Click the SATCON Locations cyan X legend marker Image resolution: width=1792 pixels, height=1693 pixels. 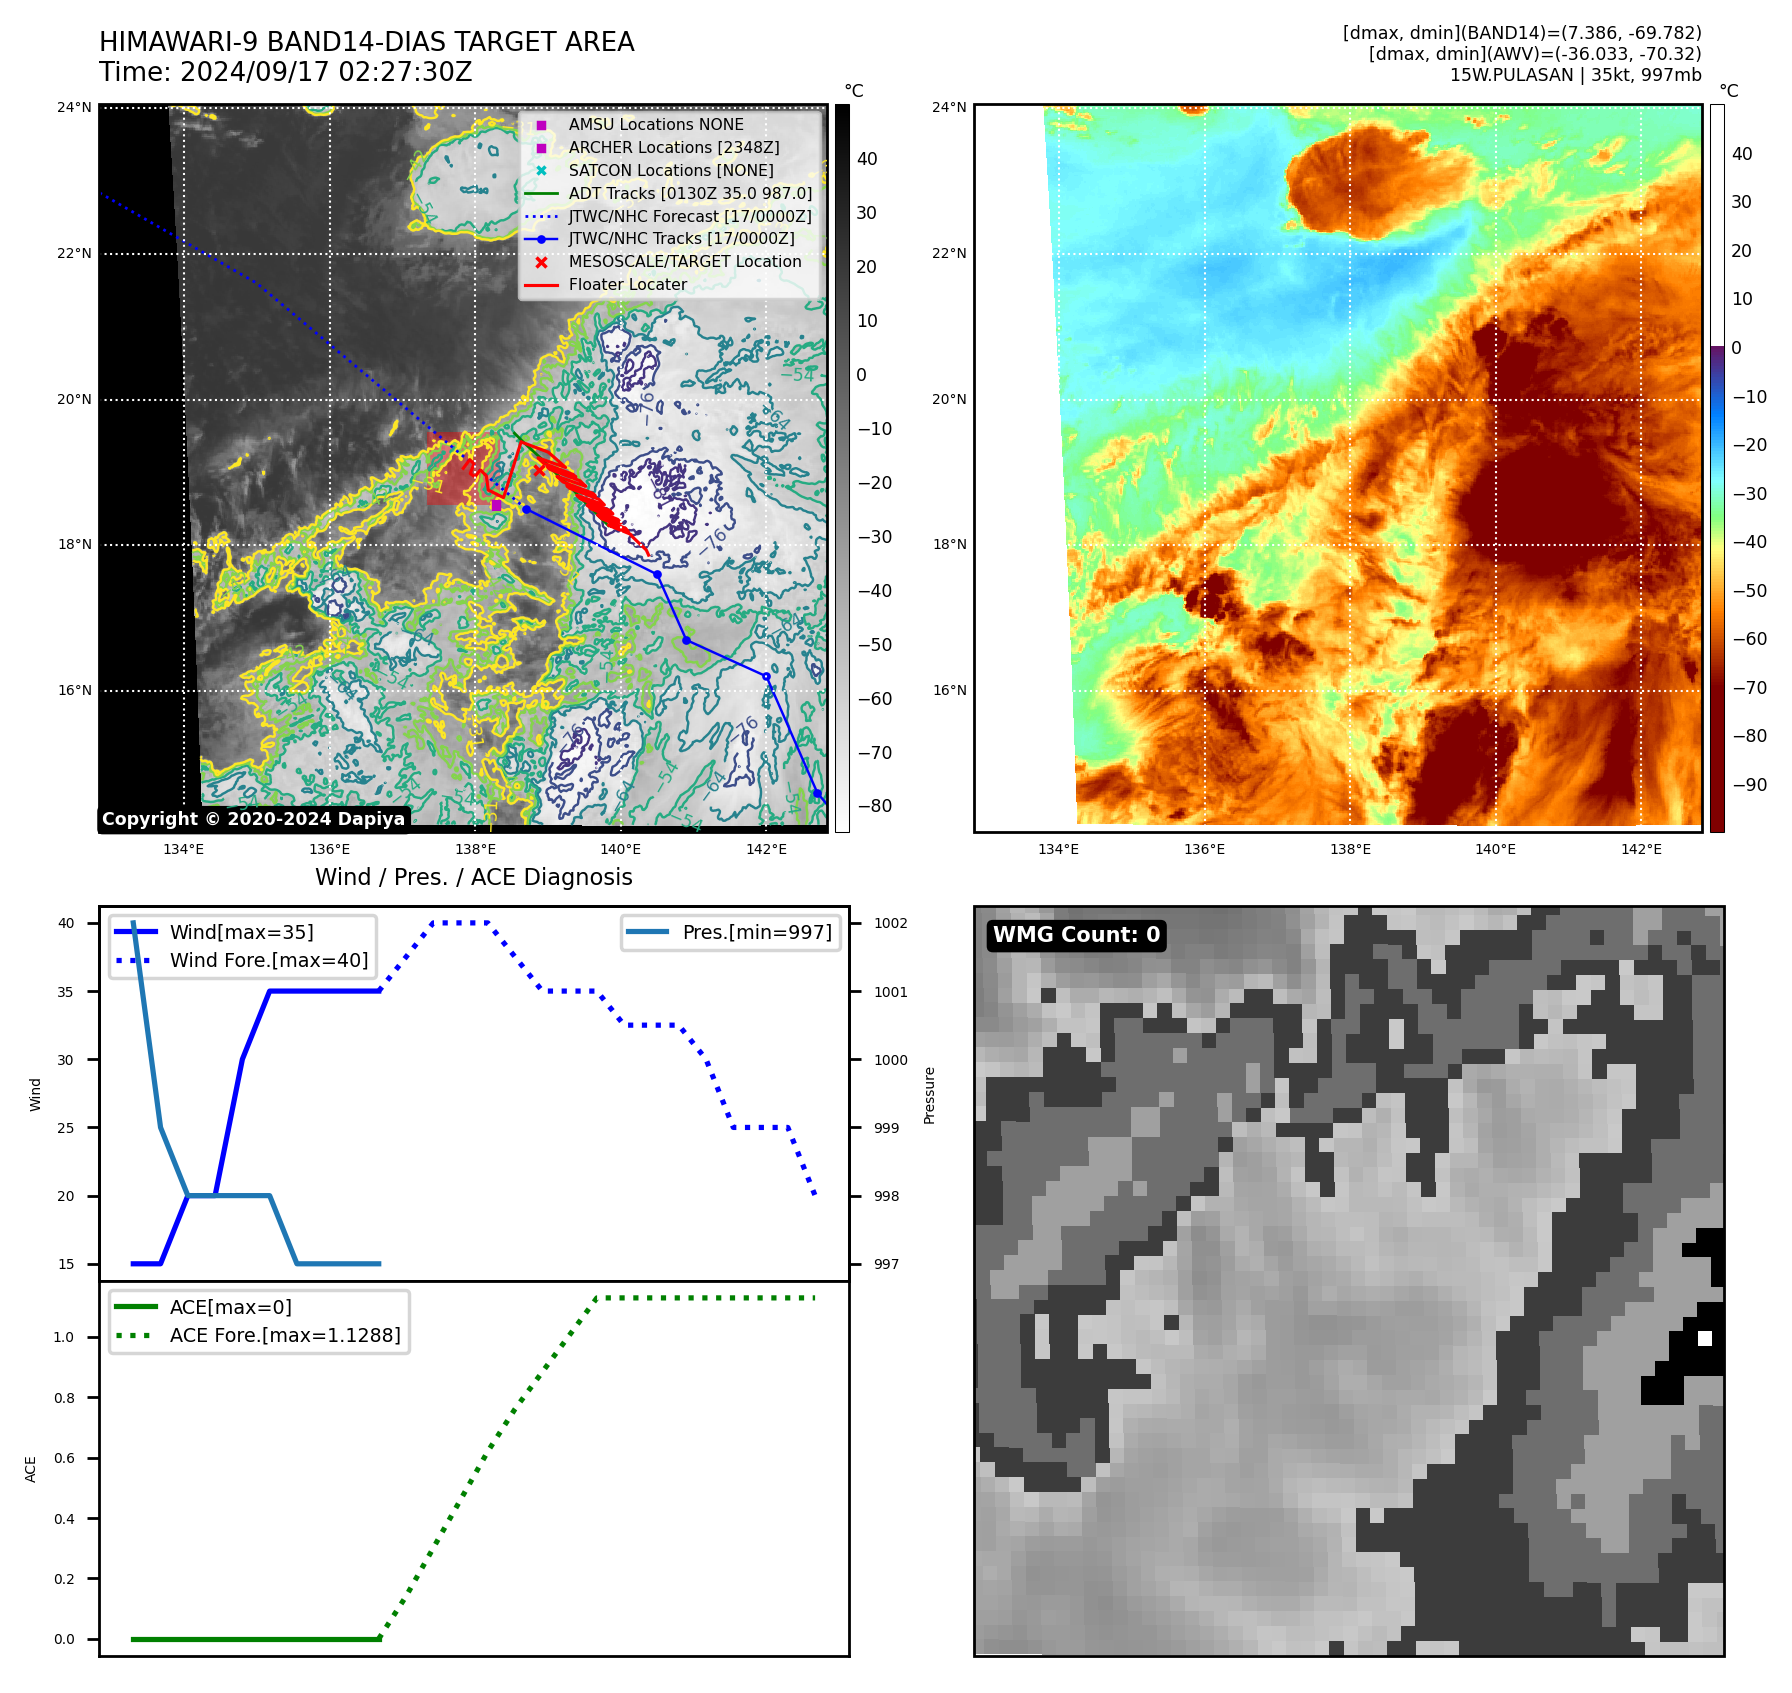(541, 171)
